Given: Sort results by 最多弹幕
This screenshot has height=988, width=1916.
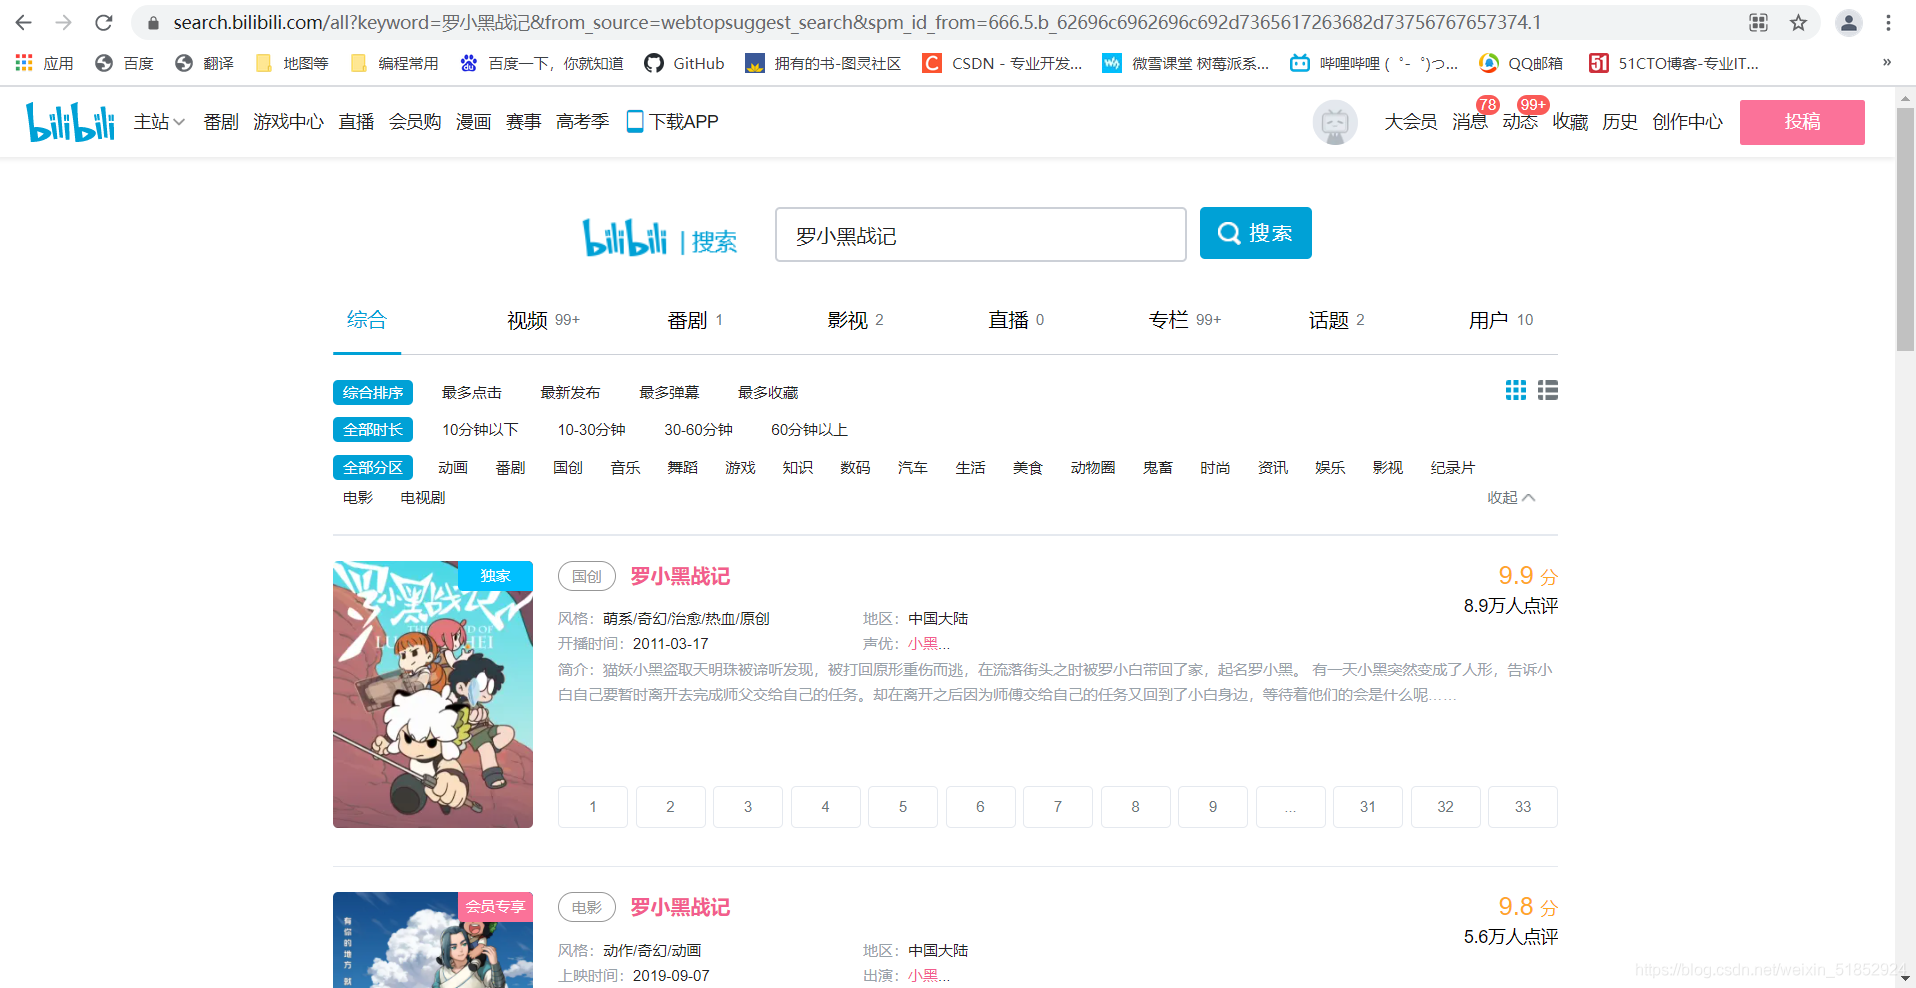Looking at the screenshot, I should point(669,393).
